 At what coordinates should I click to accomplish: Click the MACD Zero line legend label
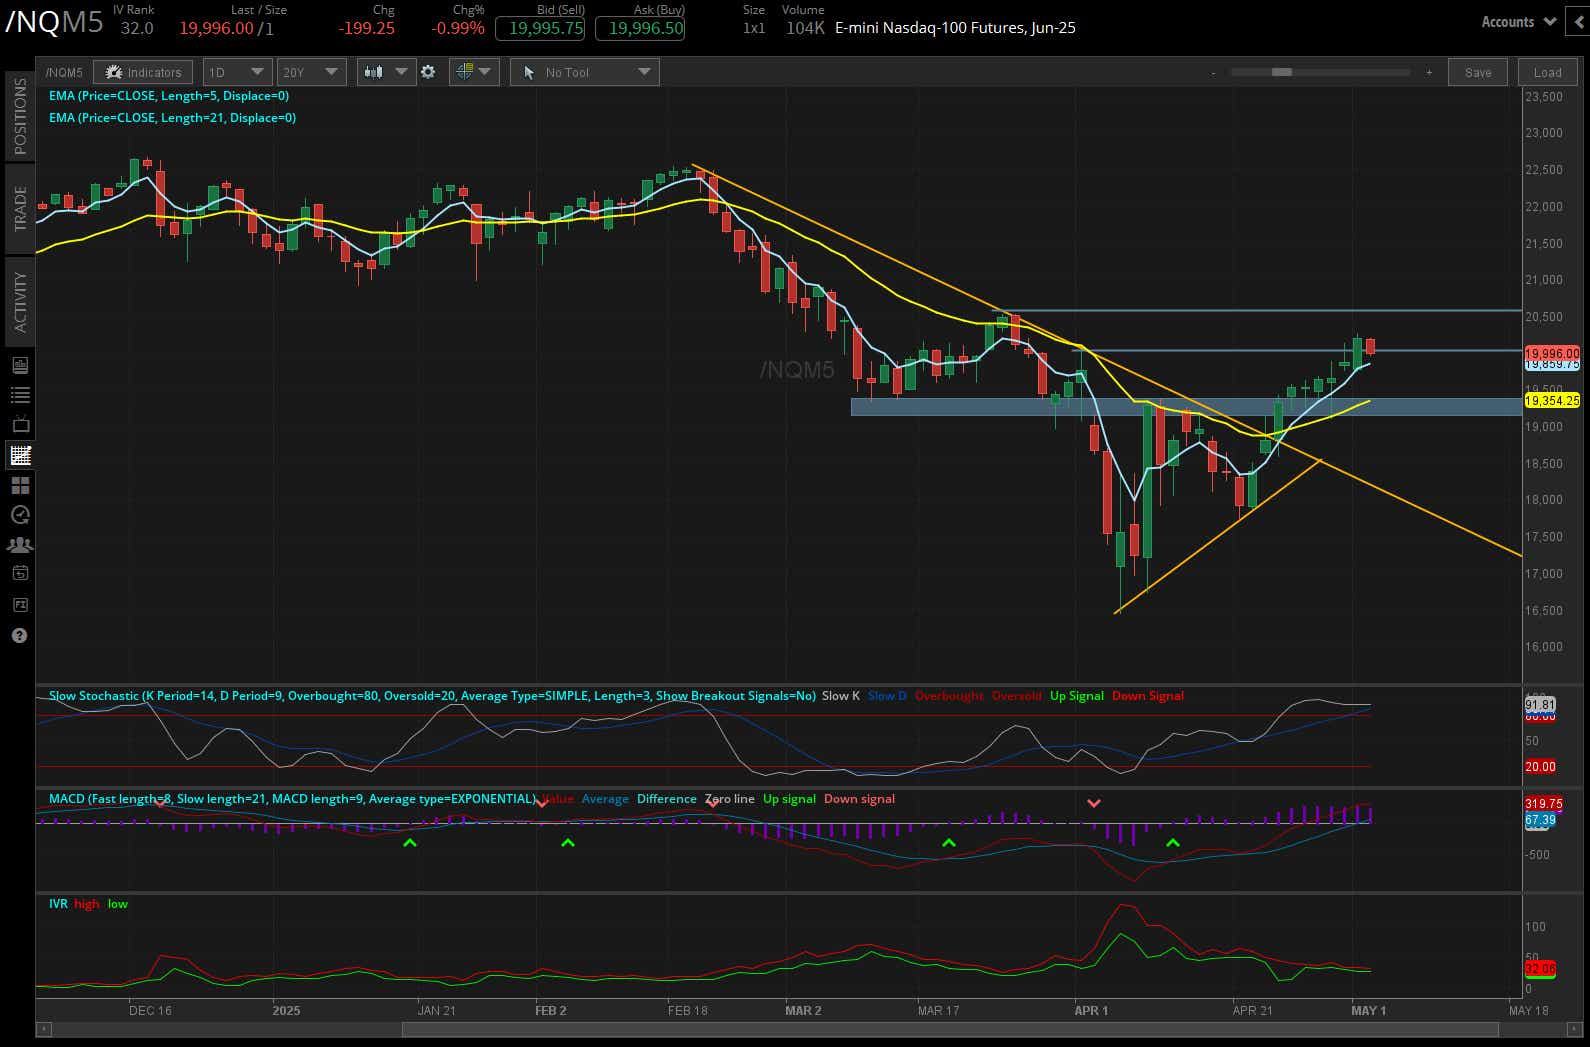coord(730,799)
